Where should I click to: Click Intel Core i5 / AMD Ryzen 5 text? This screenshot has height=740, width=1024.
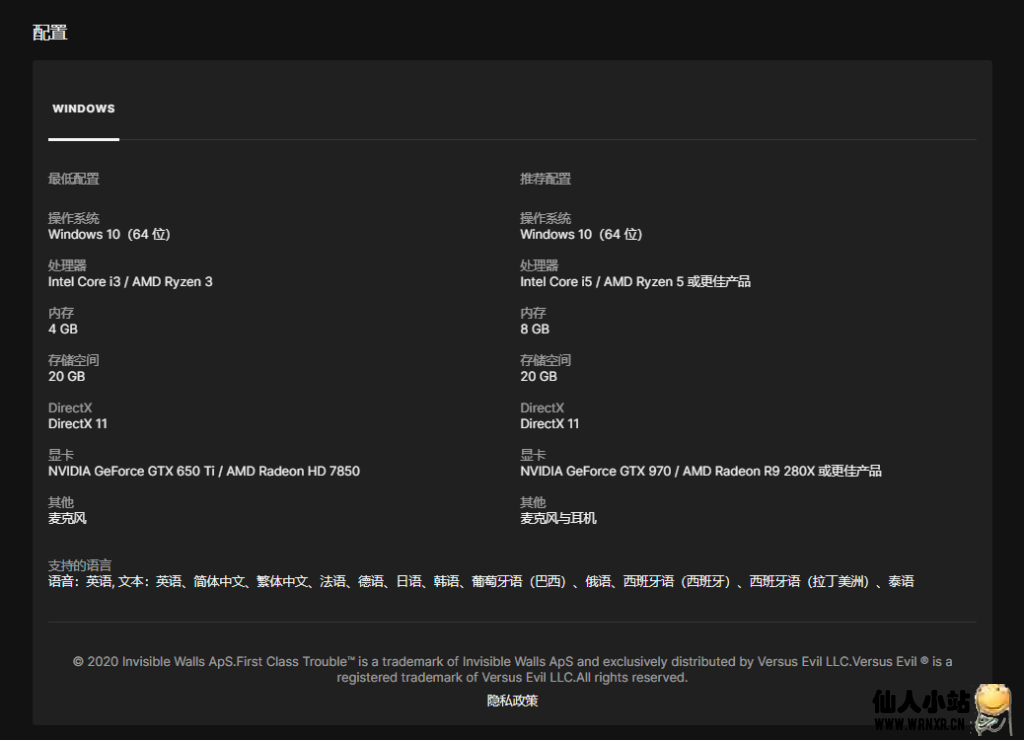635,282
